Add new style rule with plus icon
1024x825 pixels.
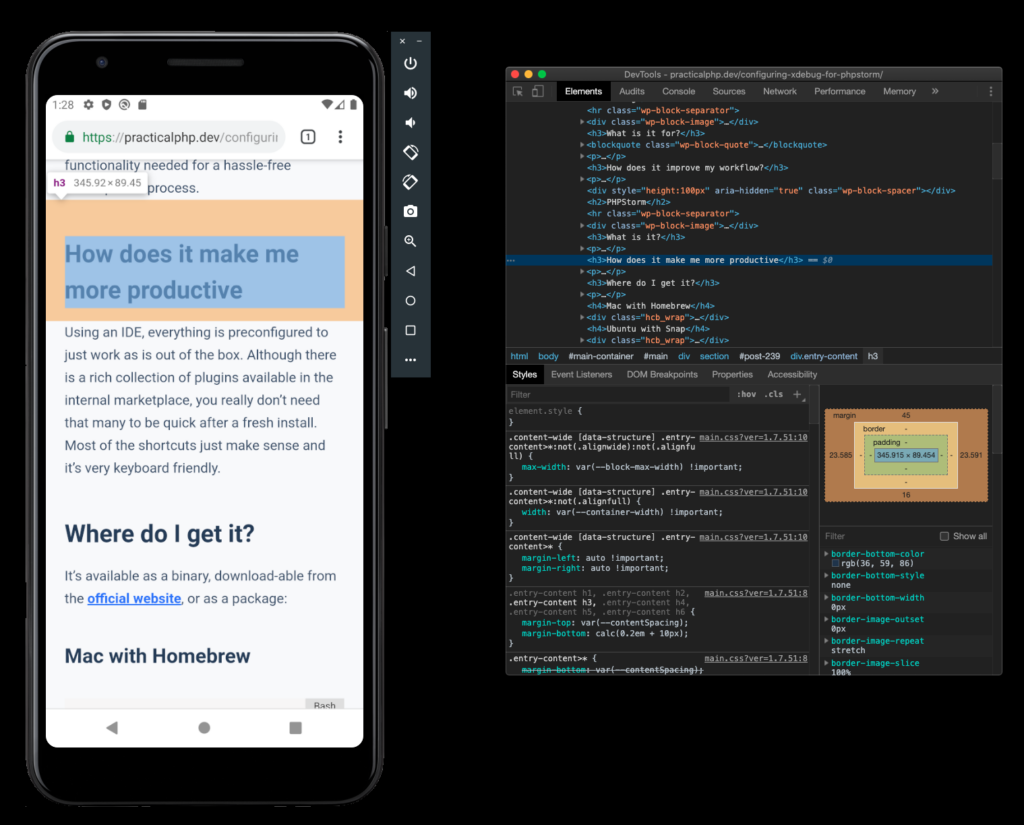tap(797, 394)
